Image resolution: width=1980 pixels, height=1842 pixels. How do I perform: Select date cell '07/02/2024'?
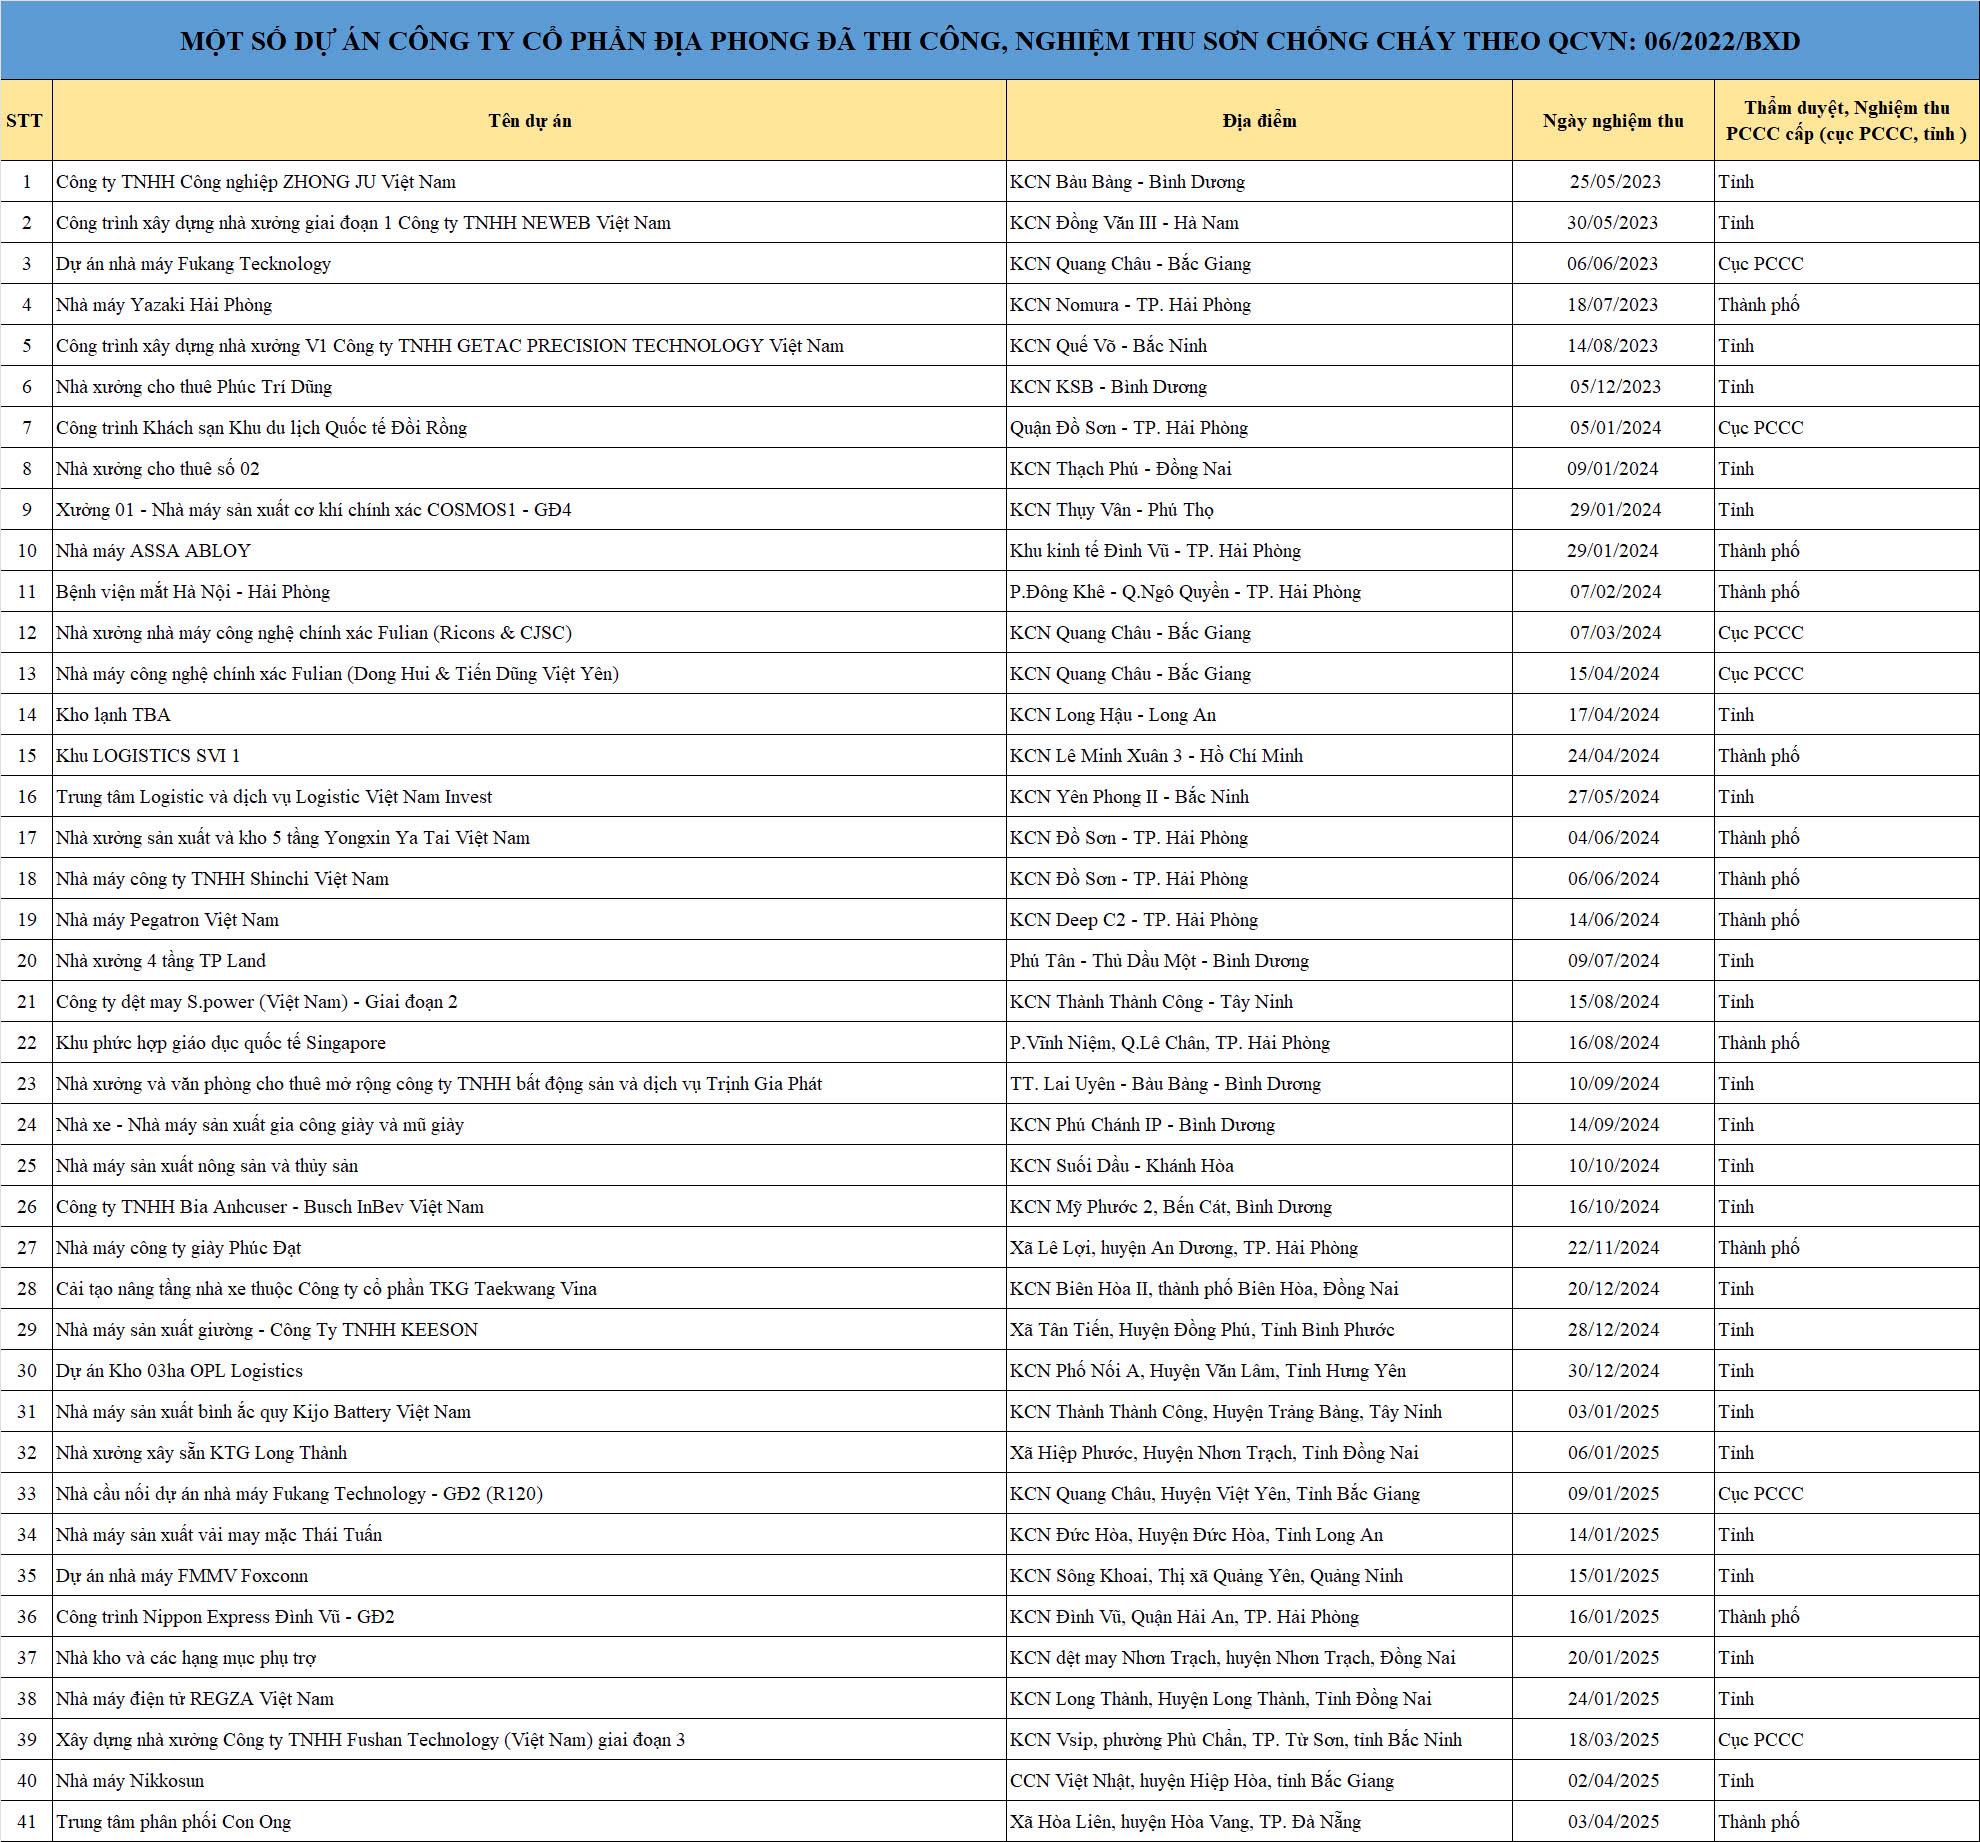(x=1615, y=592)
